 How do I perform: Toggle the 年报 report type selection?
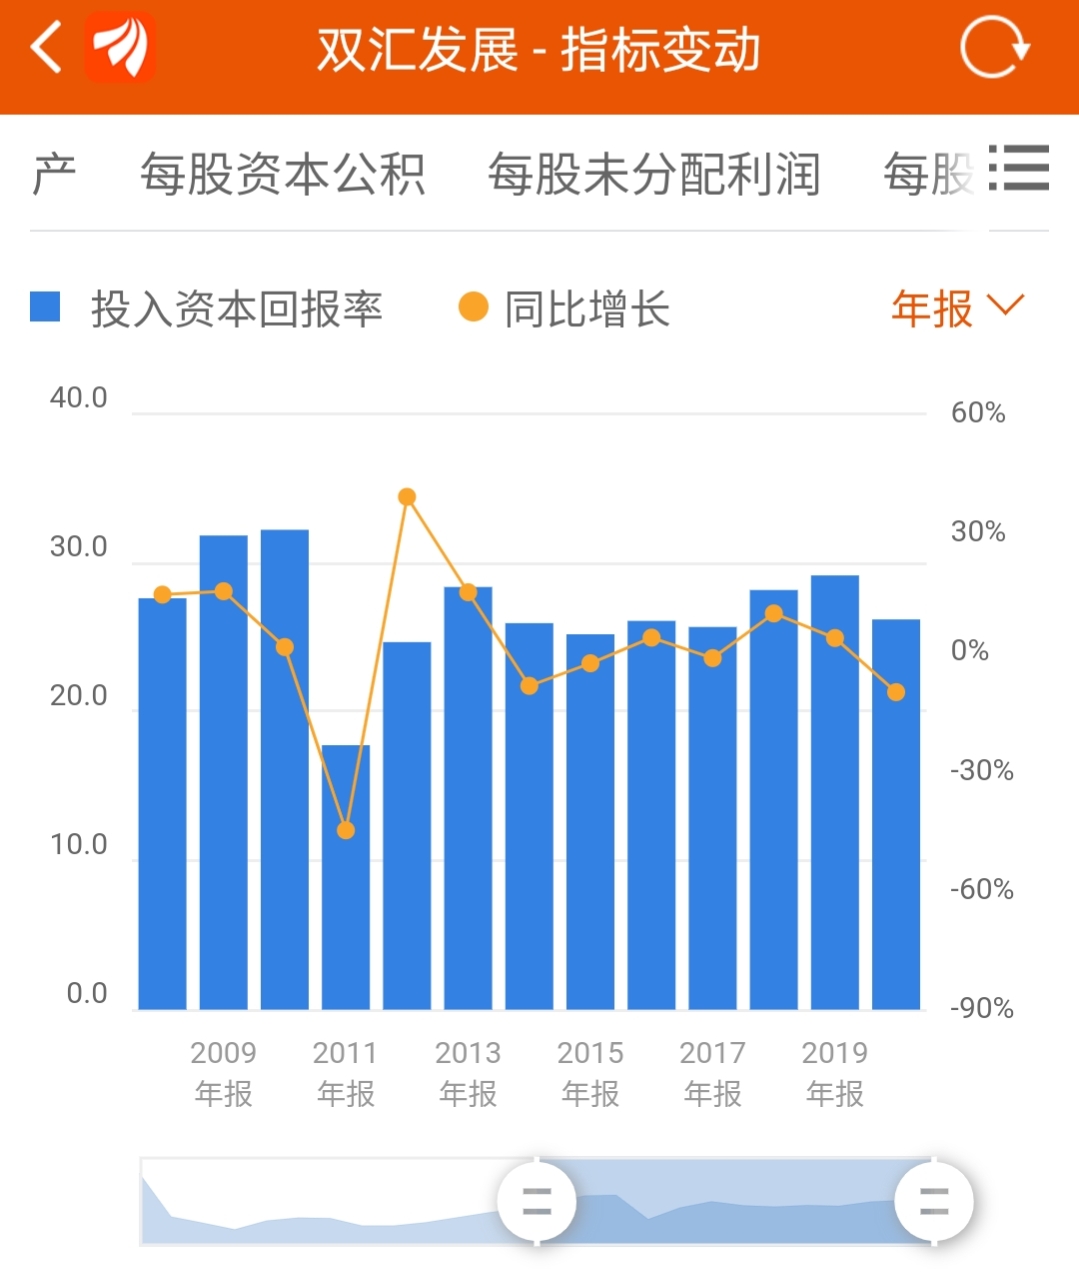[x=932, y=309]
